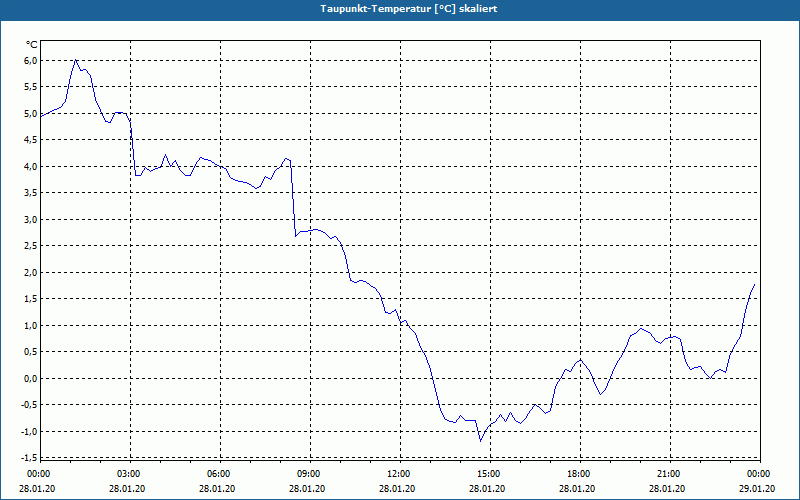The image size is (800, 500).
Task: Select the 0,0 y-axis label
Action: (x=31, y=379)
